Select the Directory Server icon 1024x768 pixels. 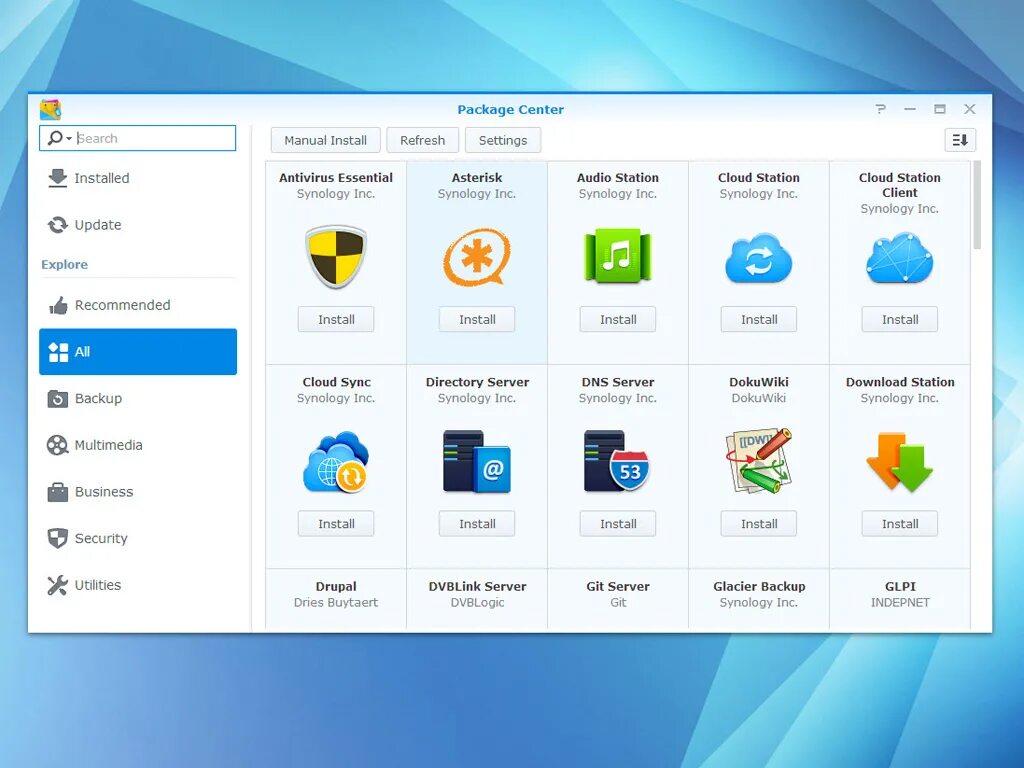[477, 461]
